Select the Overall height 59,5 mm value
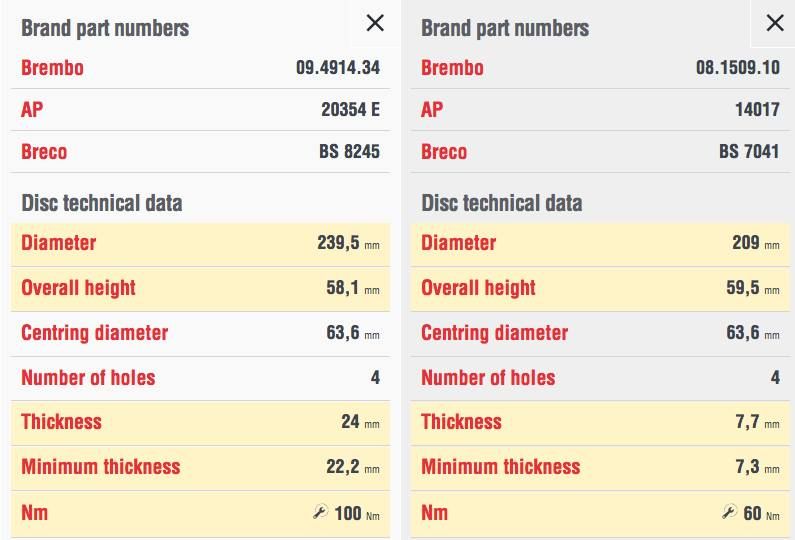Viewport: 795px width, 540px height. point(752,288)
